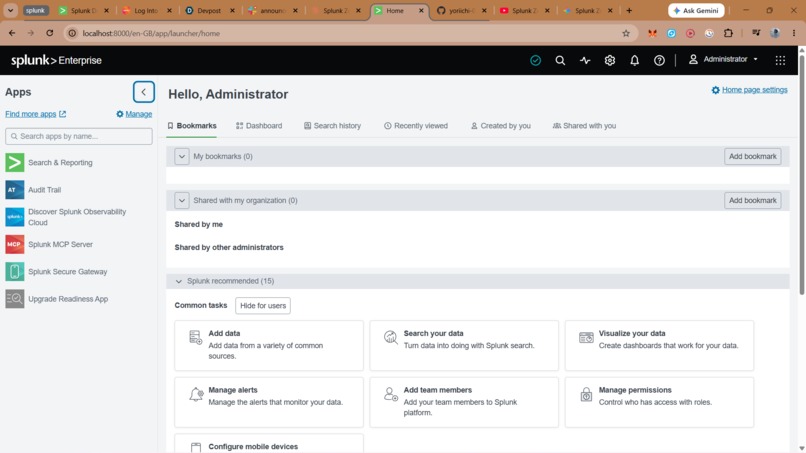Open the activity pulse icon in header
Image resolution: width=806 pixels, height=453 pixels.
click(x=585, y=60)
